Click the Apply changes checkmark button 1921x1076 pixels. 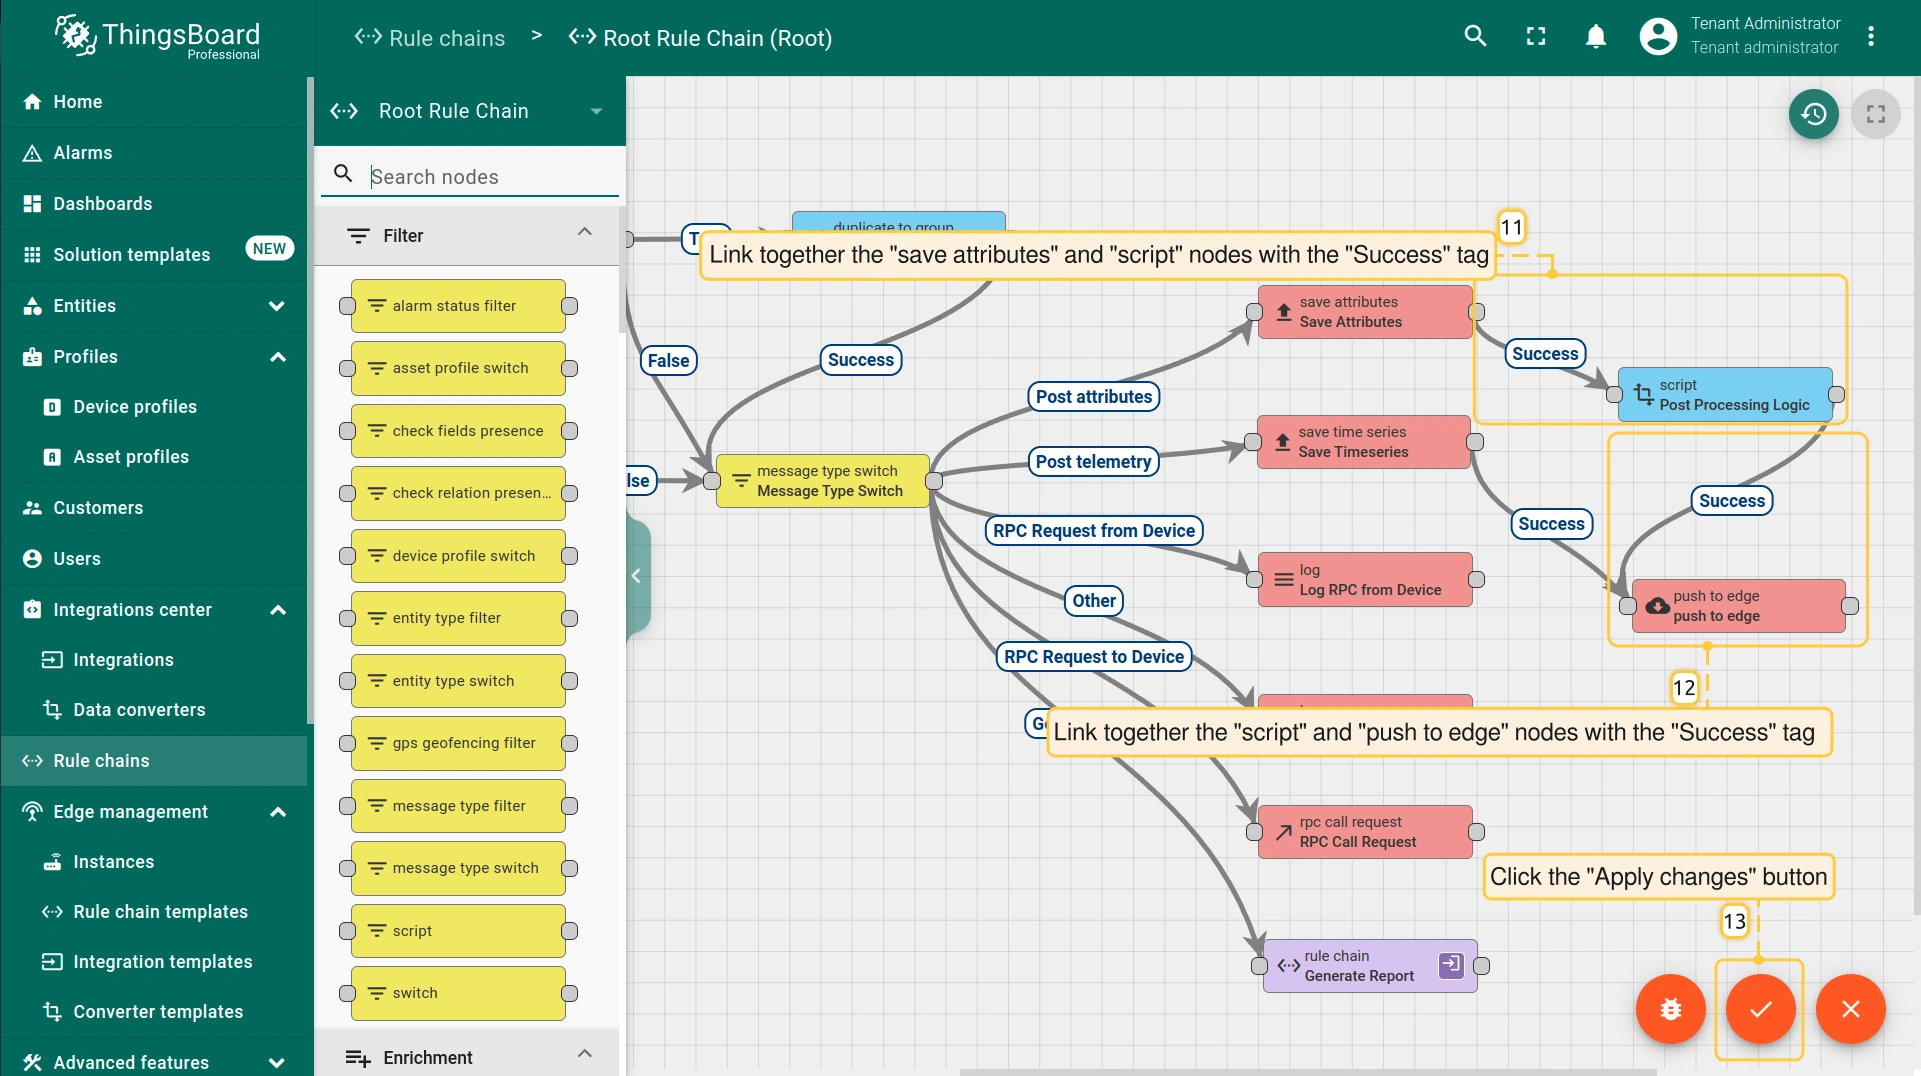pos(1760,1009)
